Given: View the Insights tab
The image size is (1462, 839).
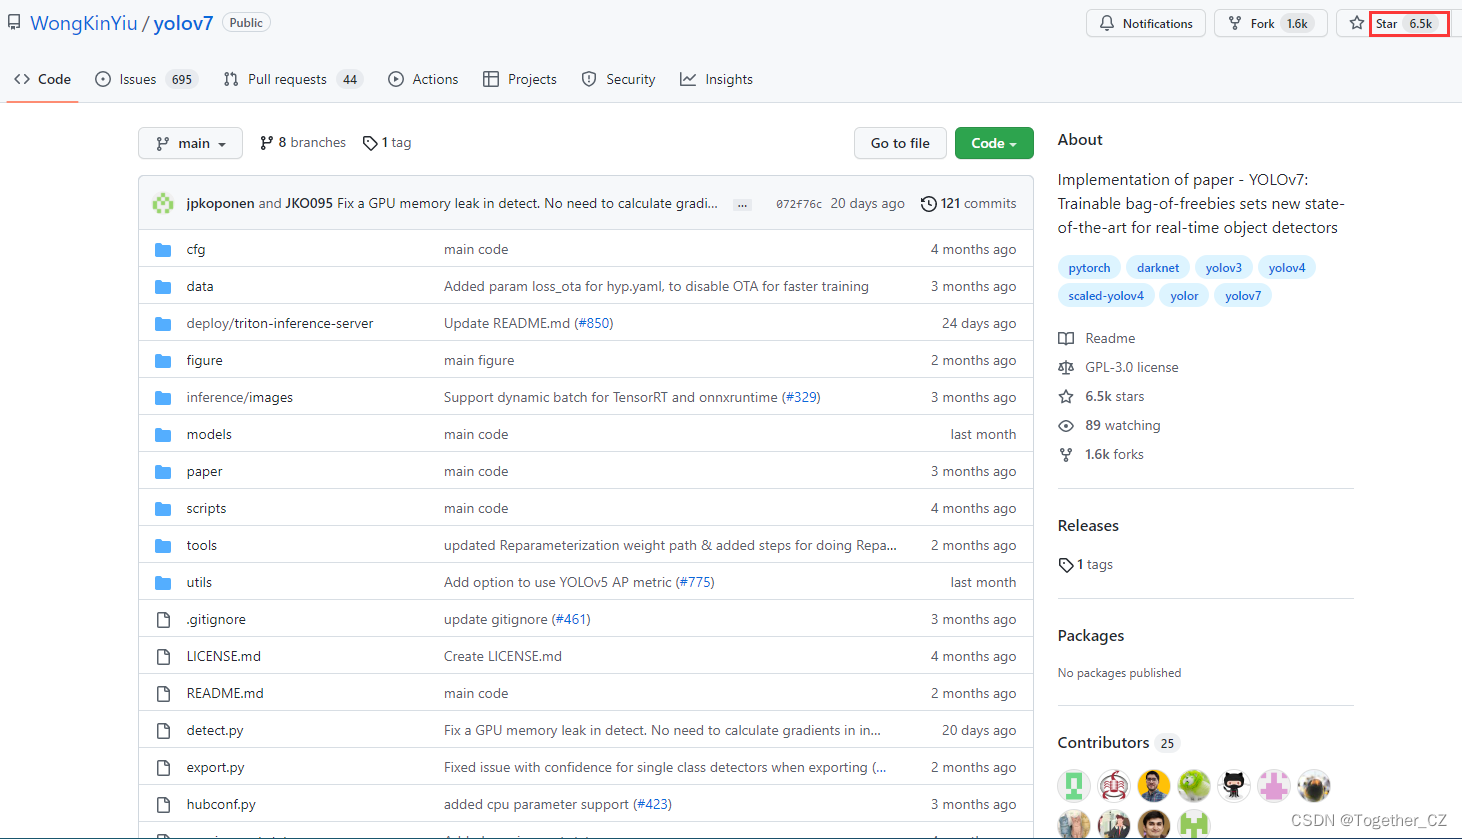Looking at the screenshot, I should pyautogui.click(x=716, y=79).
